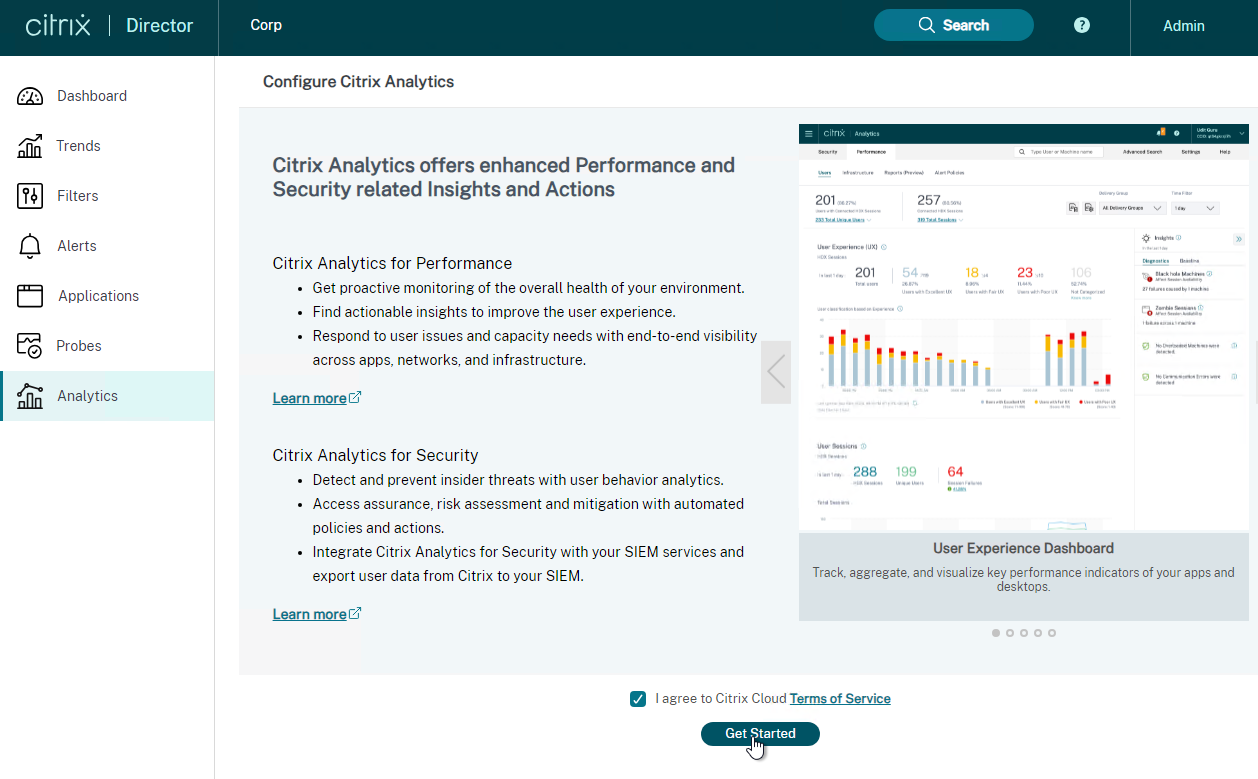Click the User Experience Dashboard caption
Image resolution: width=1258 pixels, height=779 pixels.
[1023, 548]
